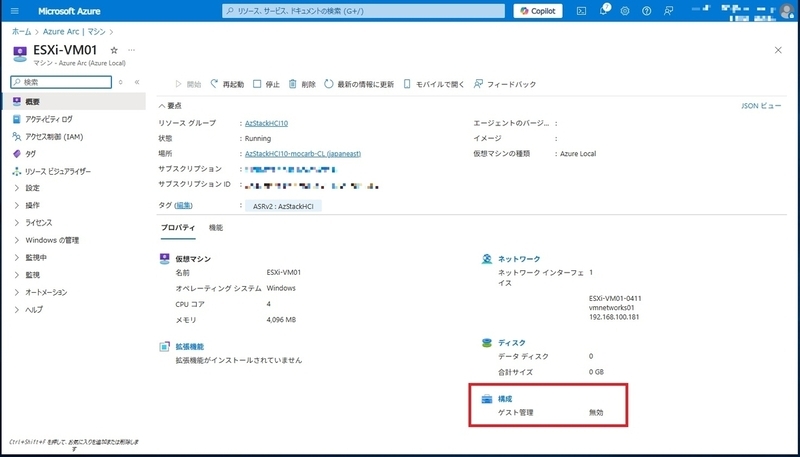800x457 pixels.
Task: Click the 停止 stop toolbar button
Action: 266,84
